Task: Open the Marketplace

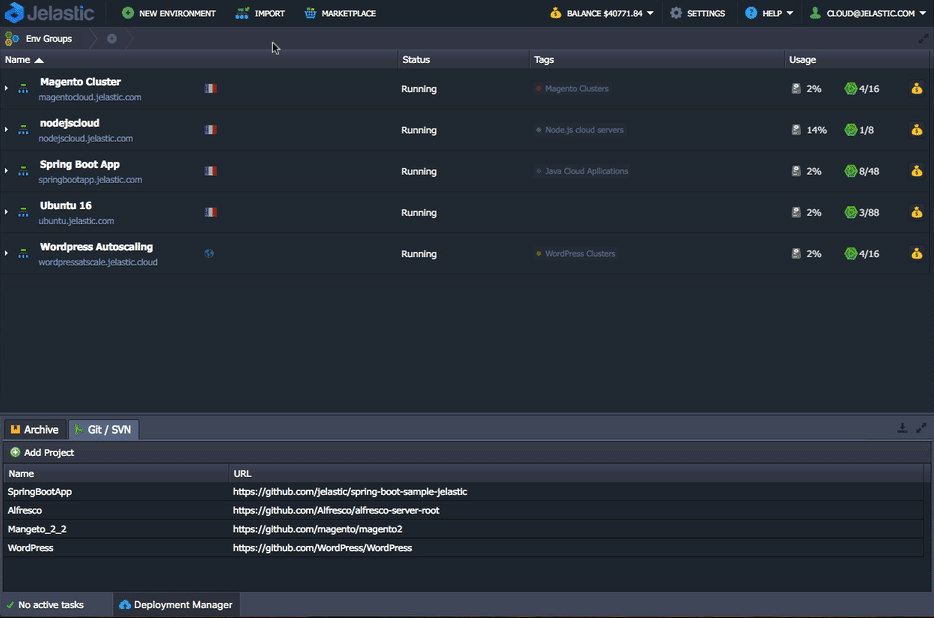Action: pos(340,13)
